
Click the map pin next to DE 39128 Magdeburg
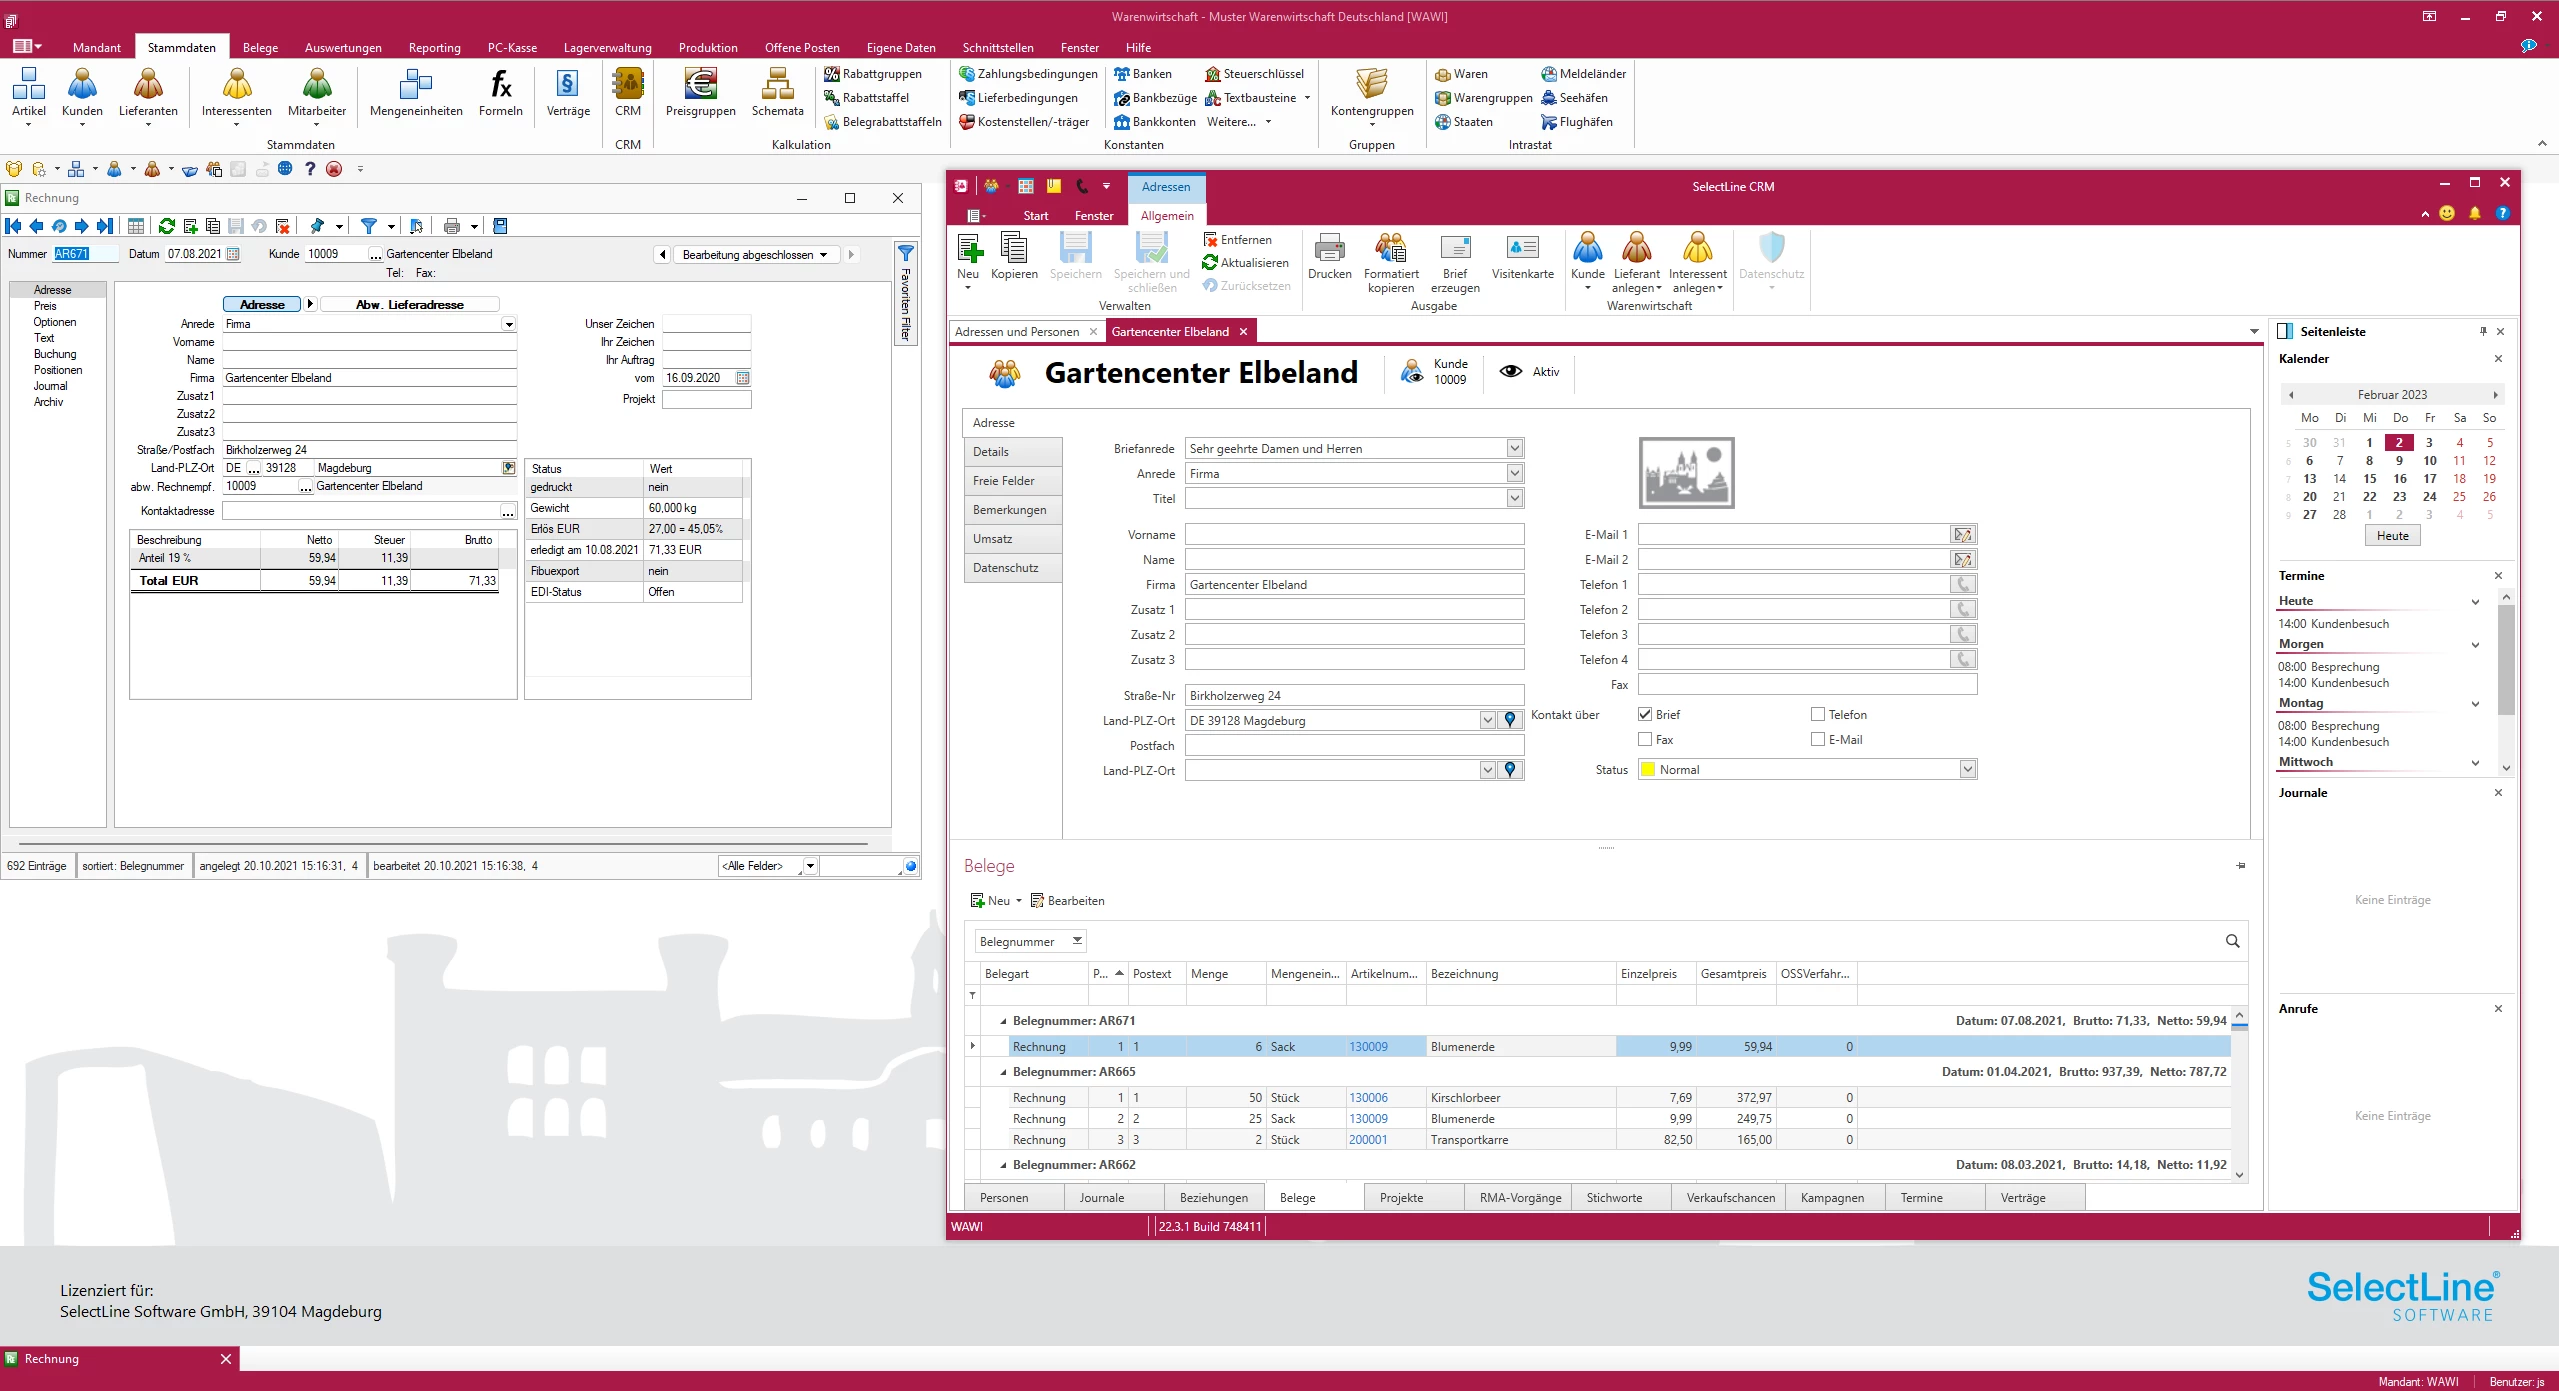[x=1510, y=720]
